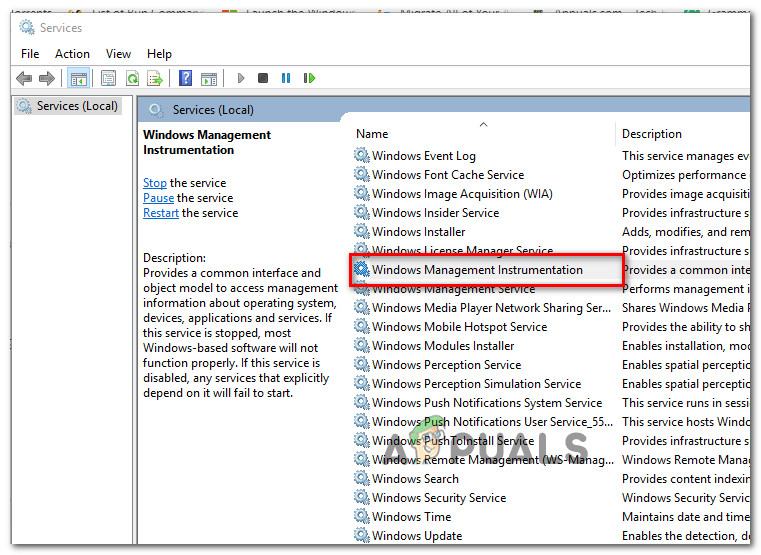This screenshot has width=761, height=555.
Task: Select the Windows Insider Service row
Action: click(x=427, y=212)
